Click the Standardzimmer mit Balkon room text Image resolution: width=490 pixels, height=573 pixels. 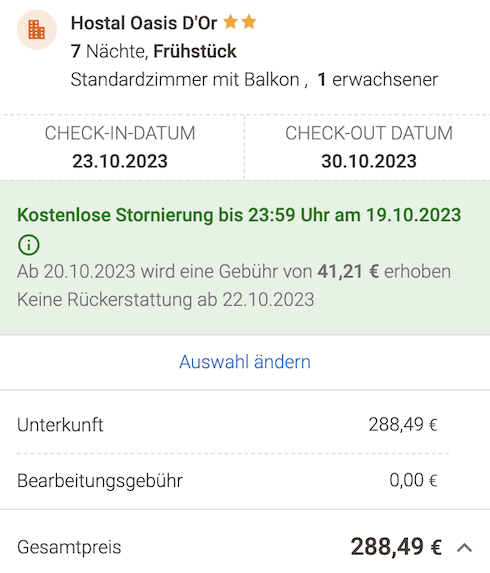point(185,80)
